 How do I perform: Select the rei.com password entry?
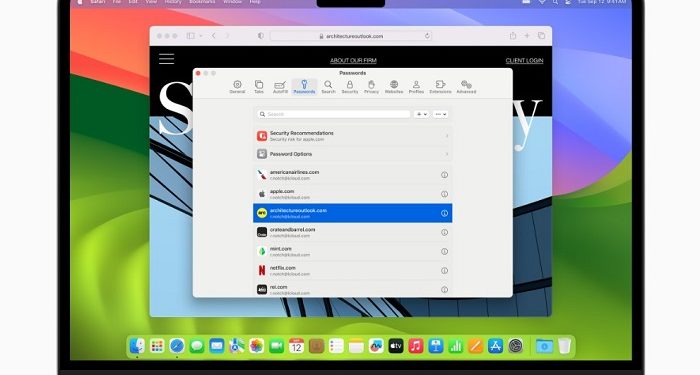point(353,289)
